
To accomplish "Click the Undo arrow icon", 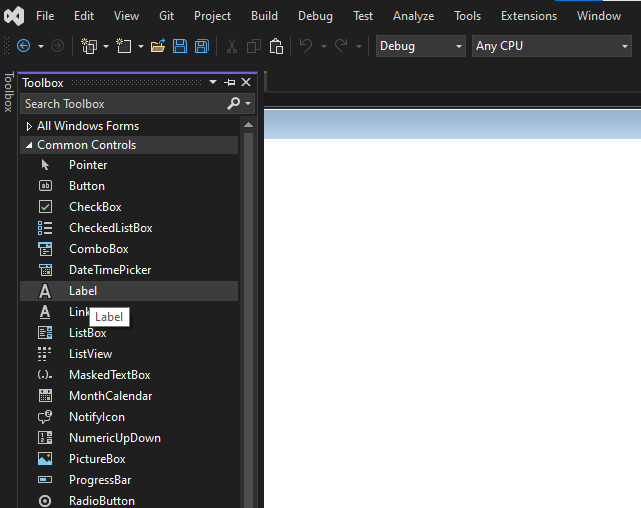I will (x=306, y=46).
